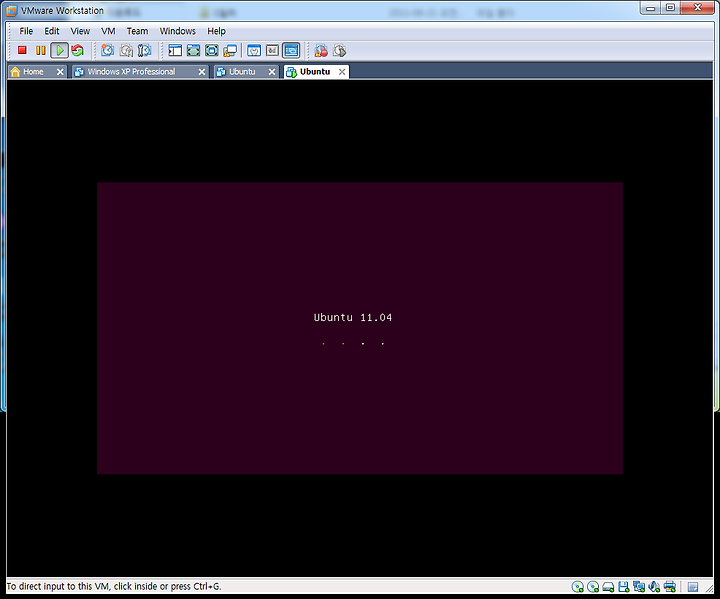The image size is (720, 599).
Task: Open the Windows menu
Action: point(177,31)
